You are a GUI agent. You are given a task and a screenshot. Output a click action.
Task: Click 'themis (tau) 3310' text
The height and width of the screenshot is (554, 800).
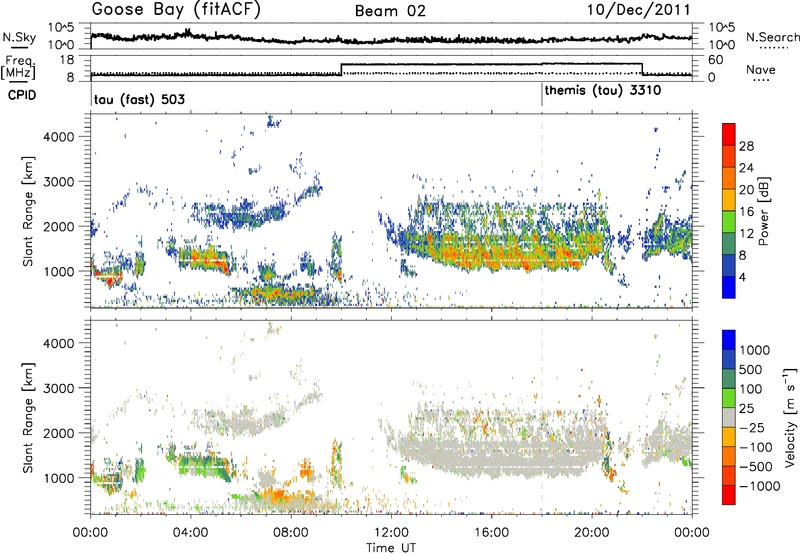click(603, 91)
